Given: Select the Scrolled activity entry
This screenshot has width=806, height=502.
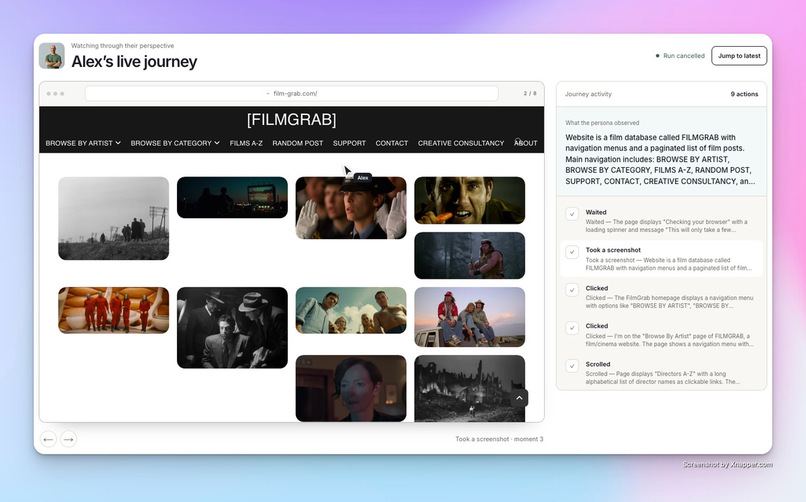Looking at the screenshot, I should coord(661,373).
